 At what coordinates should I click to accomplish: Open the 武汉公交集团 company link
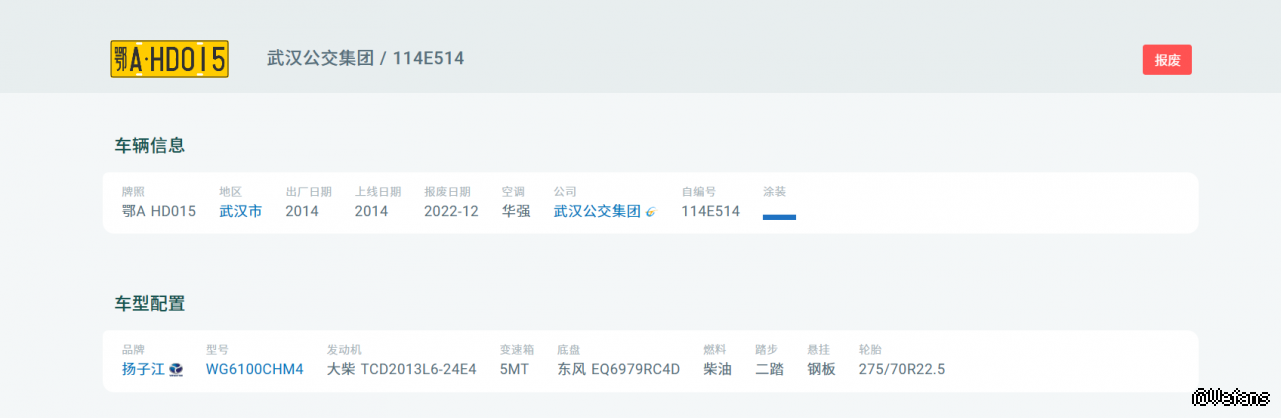coord(596,211)
